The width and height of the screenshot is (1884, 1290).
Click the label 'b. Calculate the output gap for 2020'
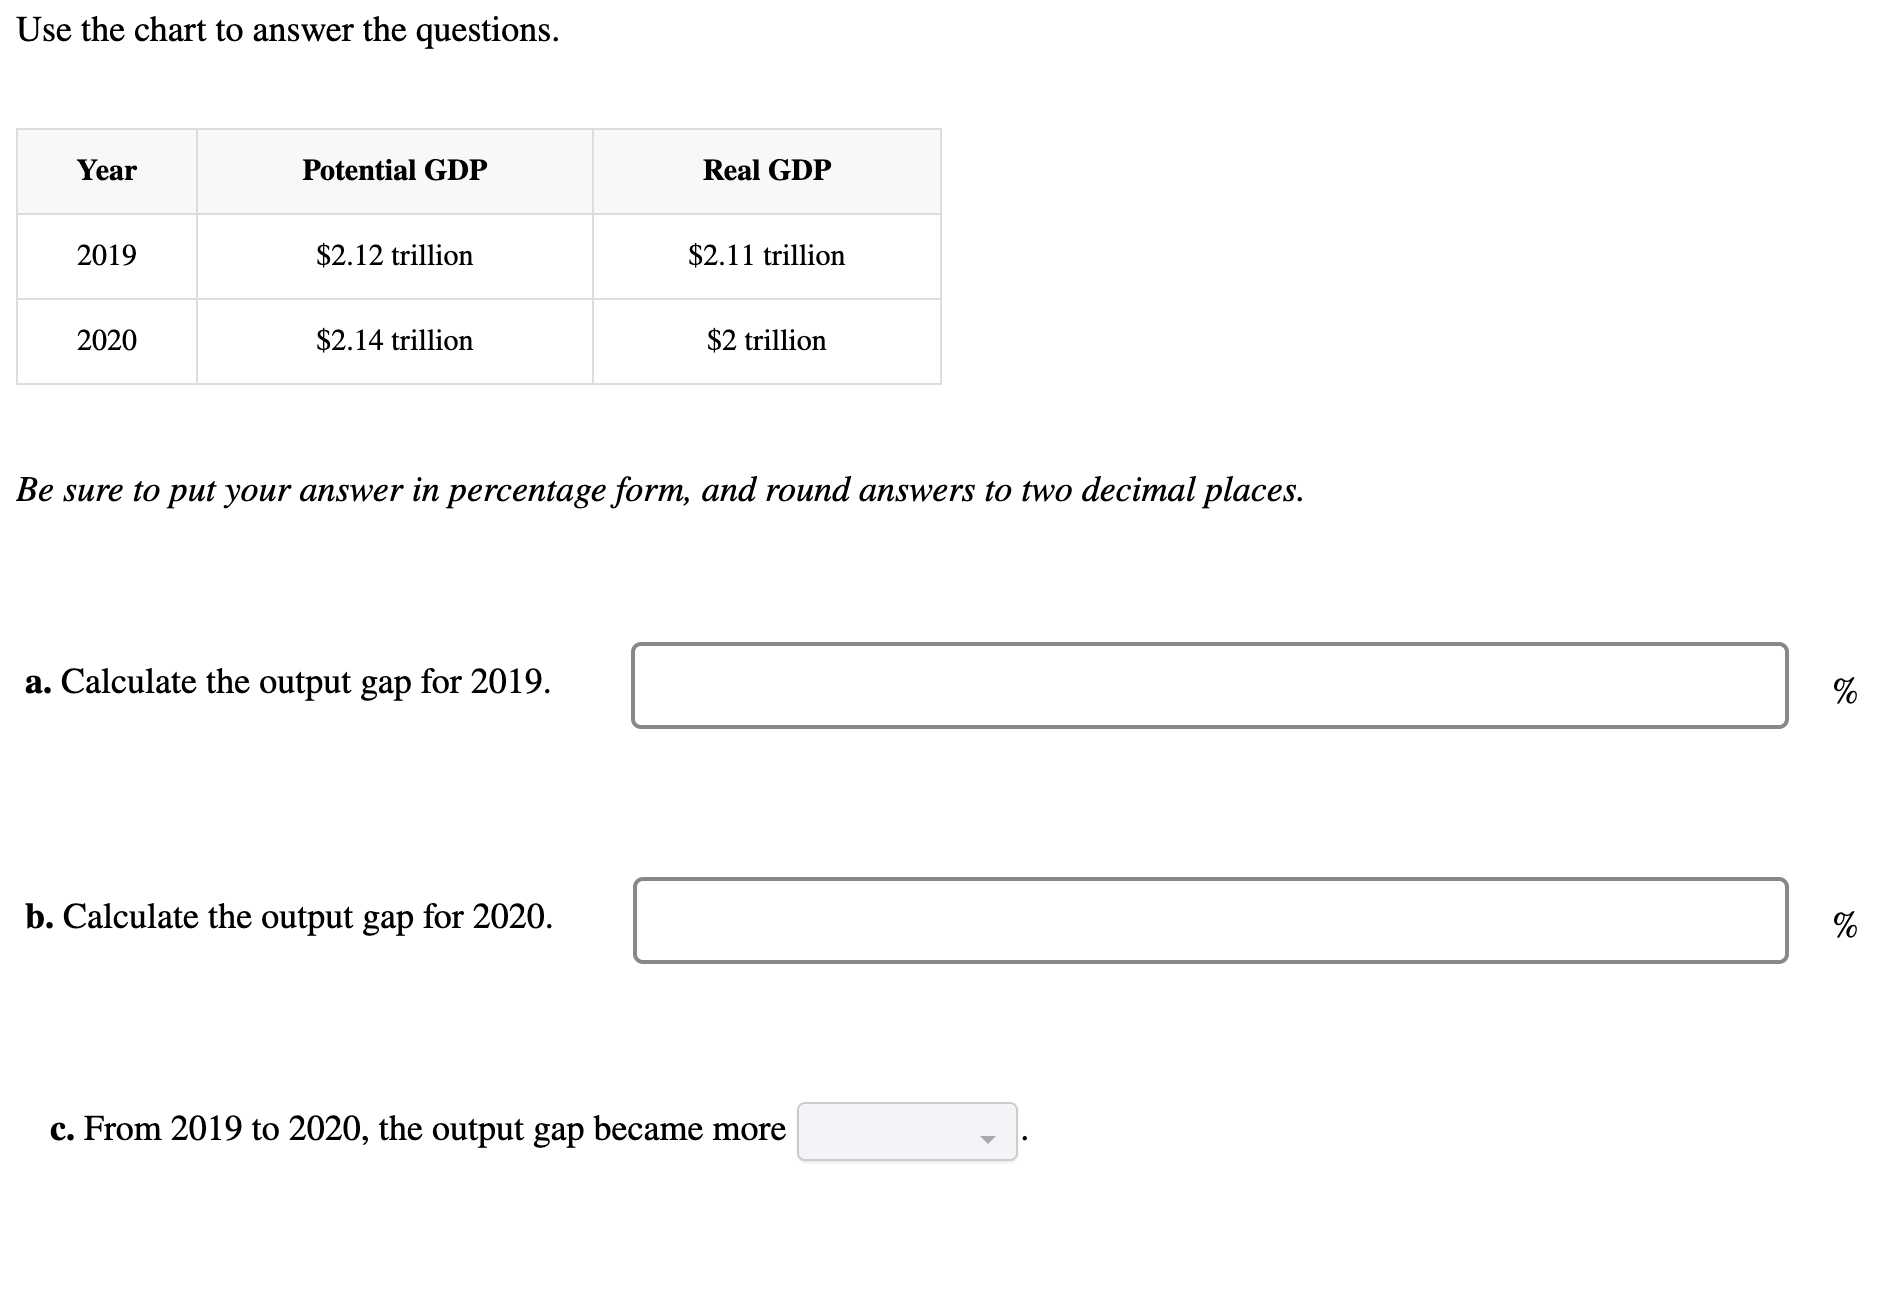click(290, 917)
